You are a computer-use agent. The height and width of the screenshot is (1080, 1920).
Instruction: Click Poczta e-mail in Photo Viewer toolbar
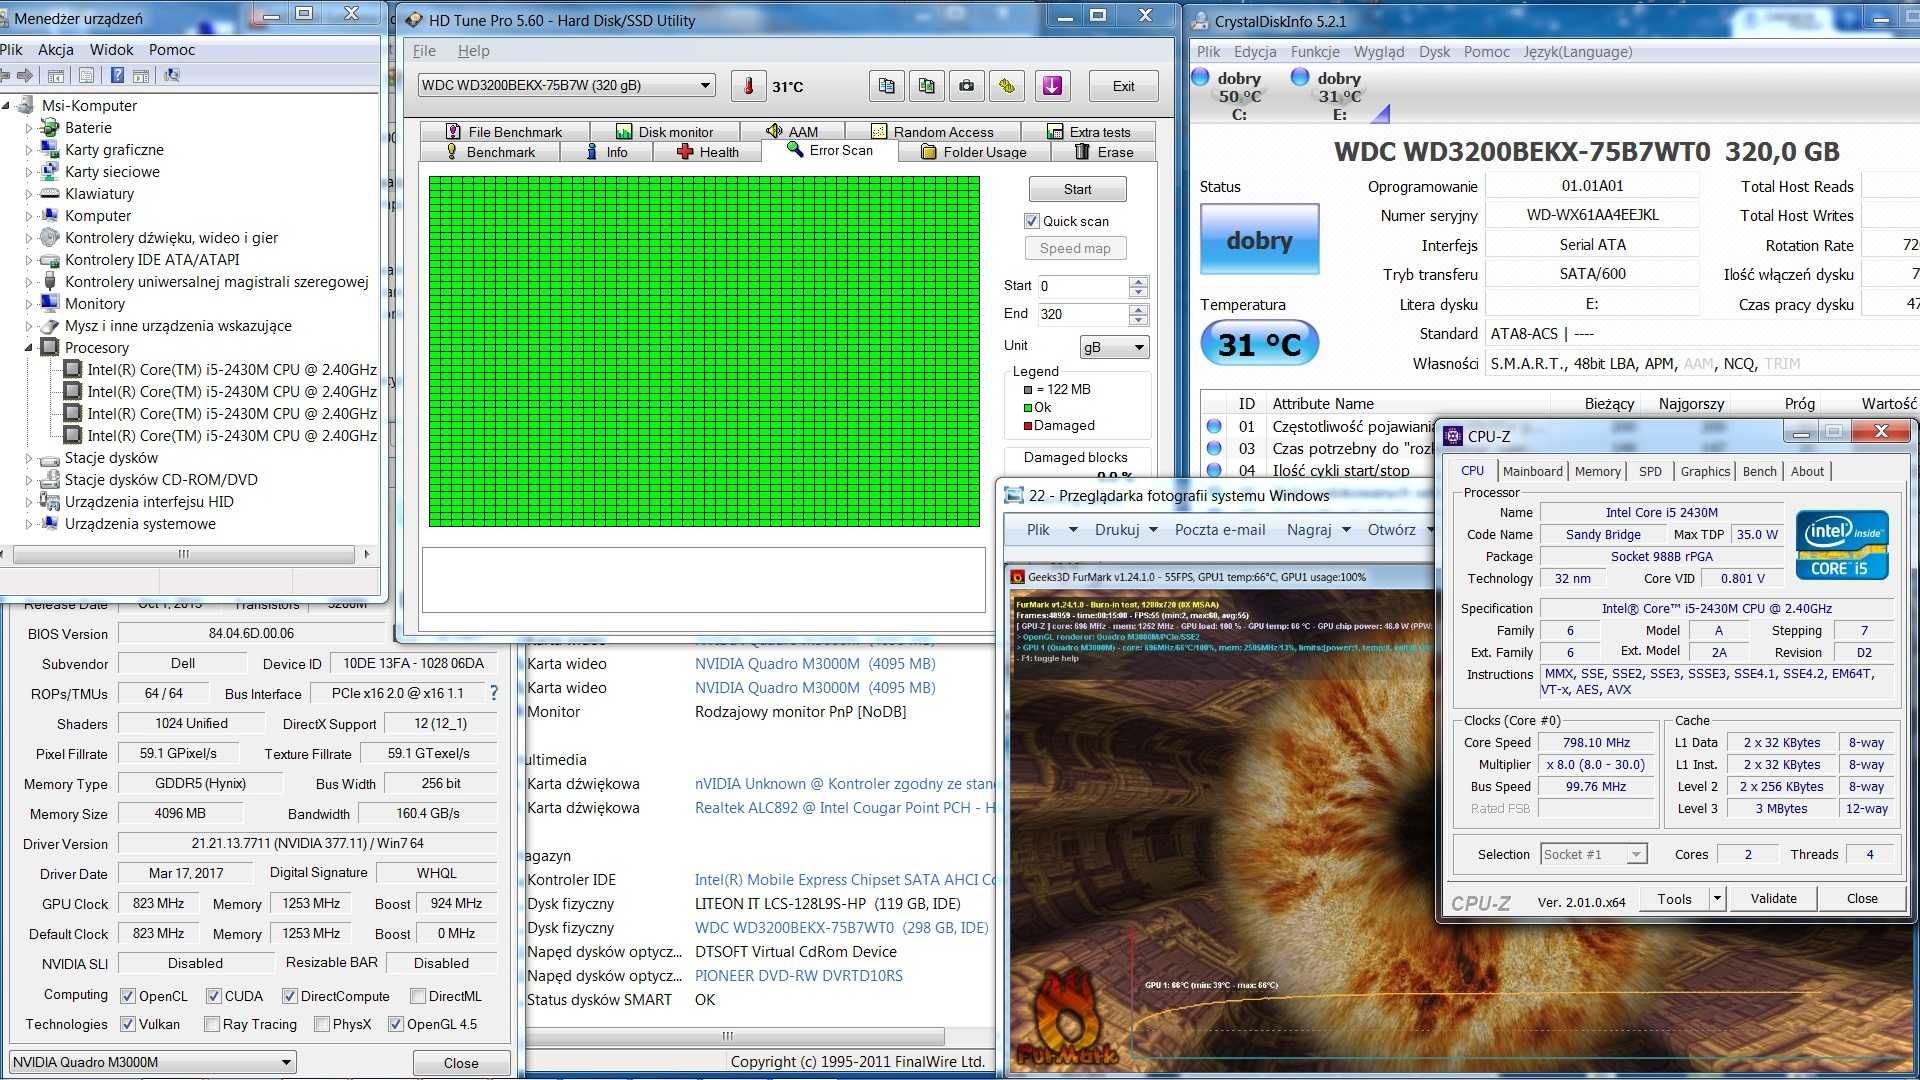1220,530
